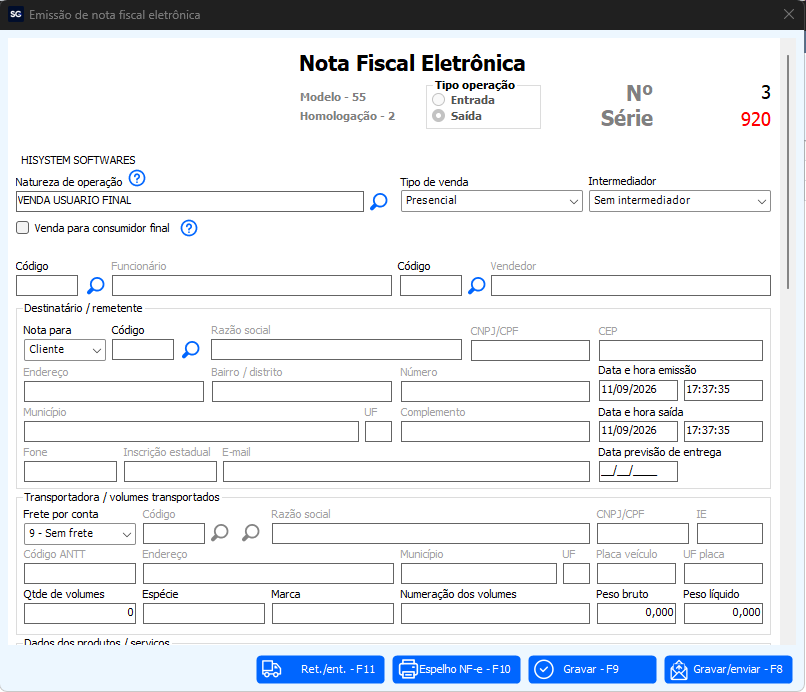Click the Código ANTT field
806x692 pixels.
tap(80, 574)
